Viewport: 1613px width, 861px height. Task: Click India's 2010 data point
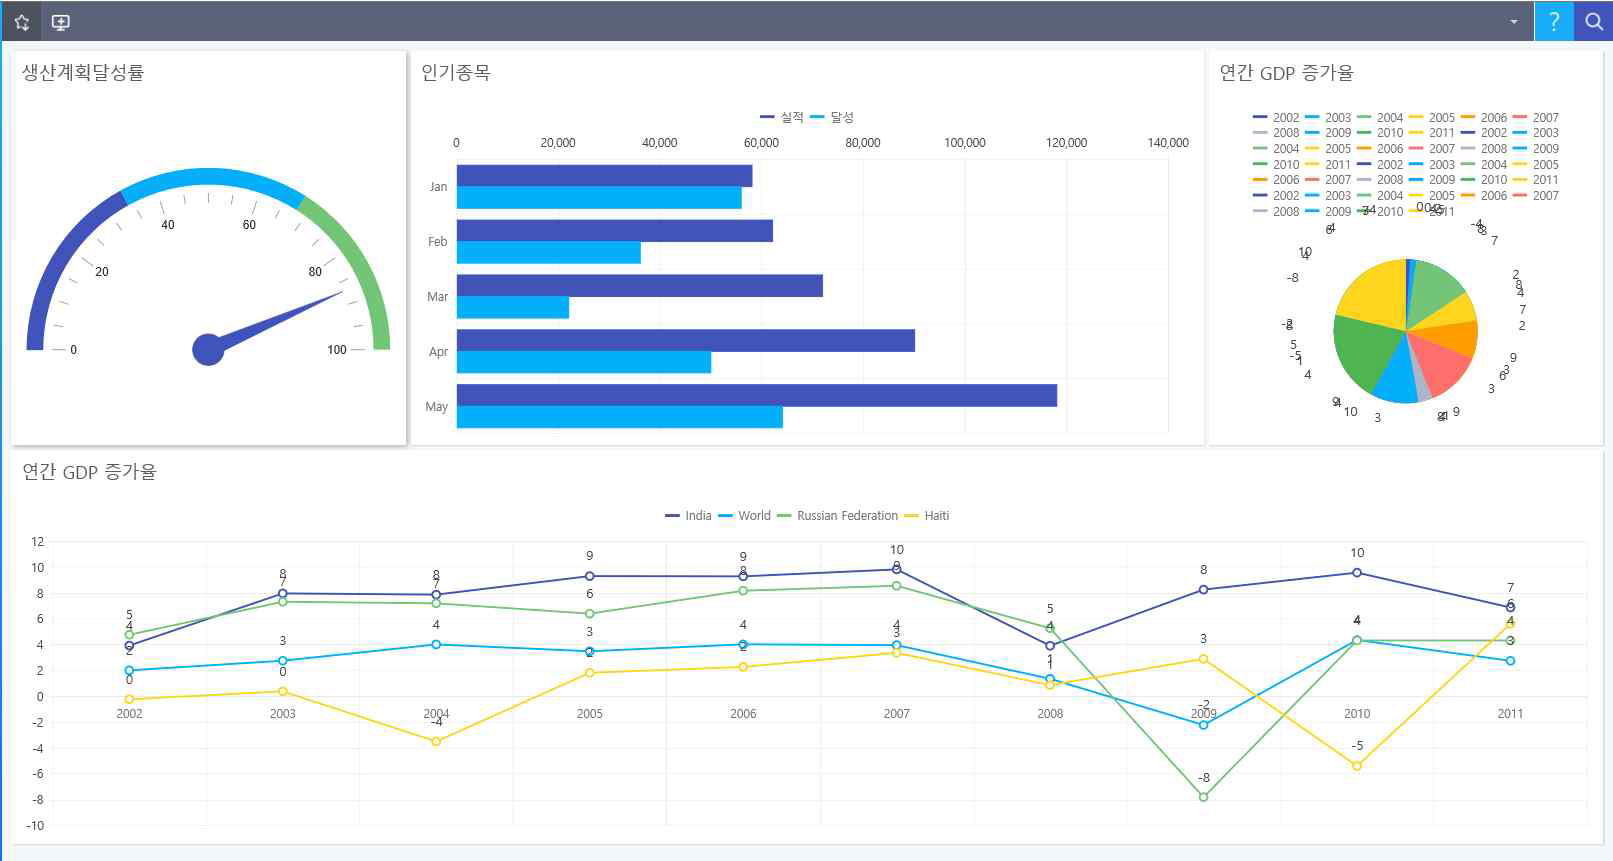[1357, 573]
